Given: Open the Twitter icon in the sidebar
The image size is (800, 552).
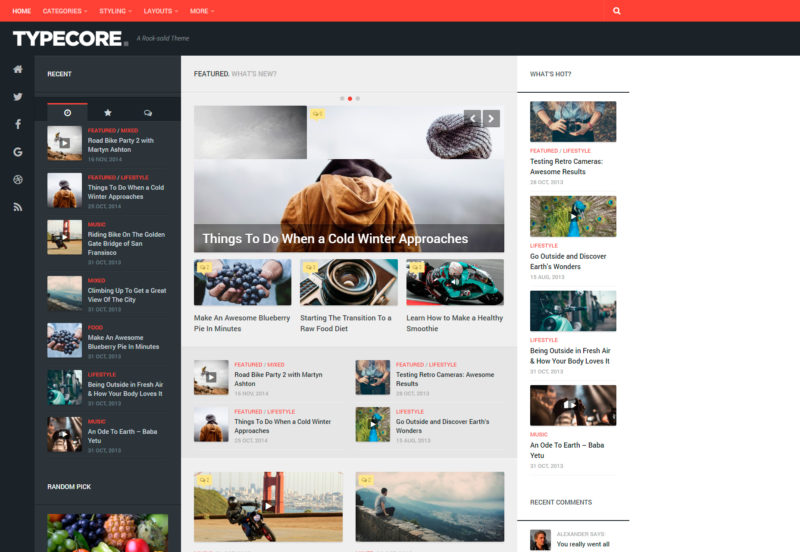Looking at the screenshot, I should (18, 97).
